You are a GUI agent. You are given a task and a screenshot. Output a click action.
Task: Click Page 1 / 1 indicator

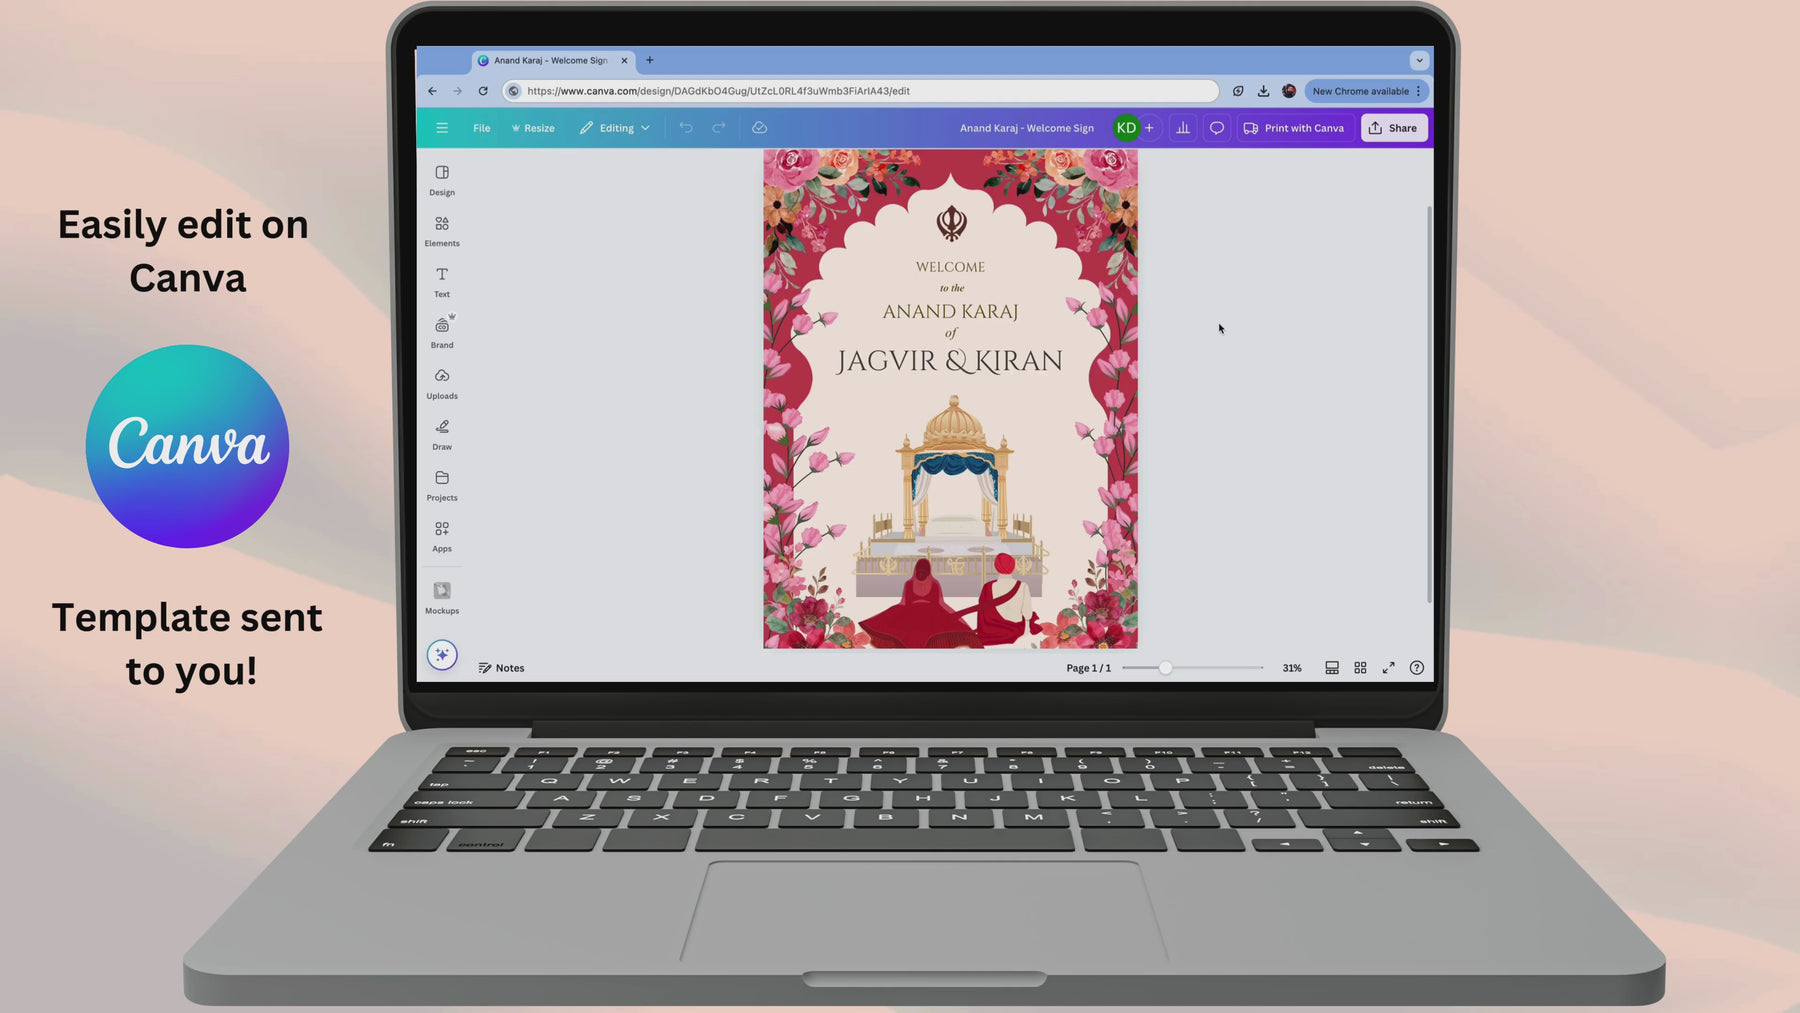pos(1088,668)
